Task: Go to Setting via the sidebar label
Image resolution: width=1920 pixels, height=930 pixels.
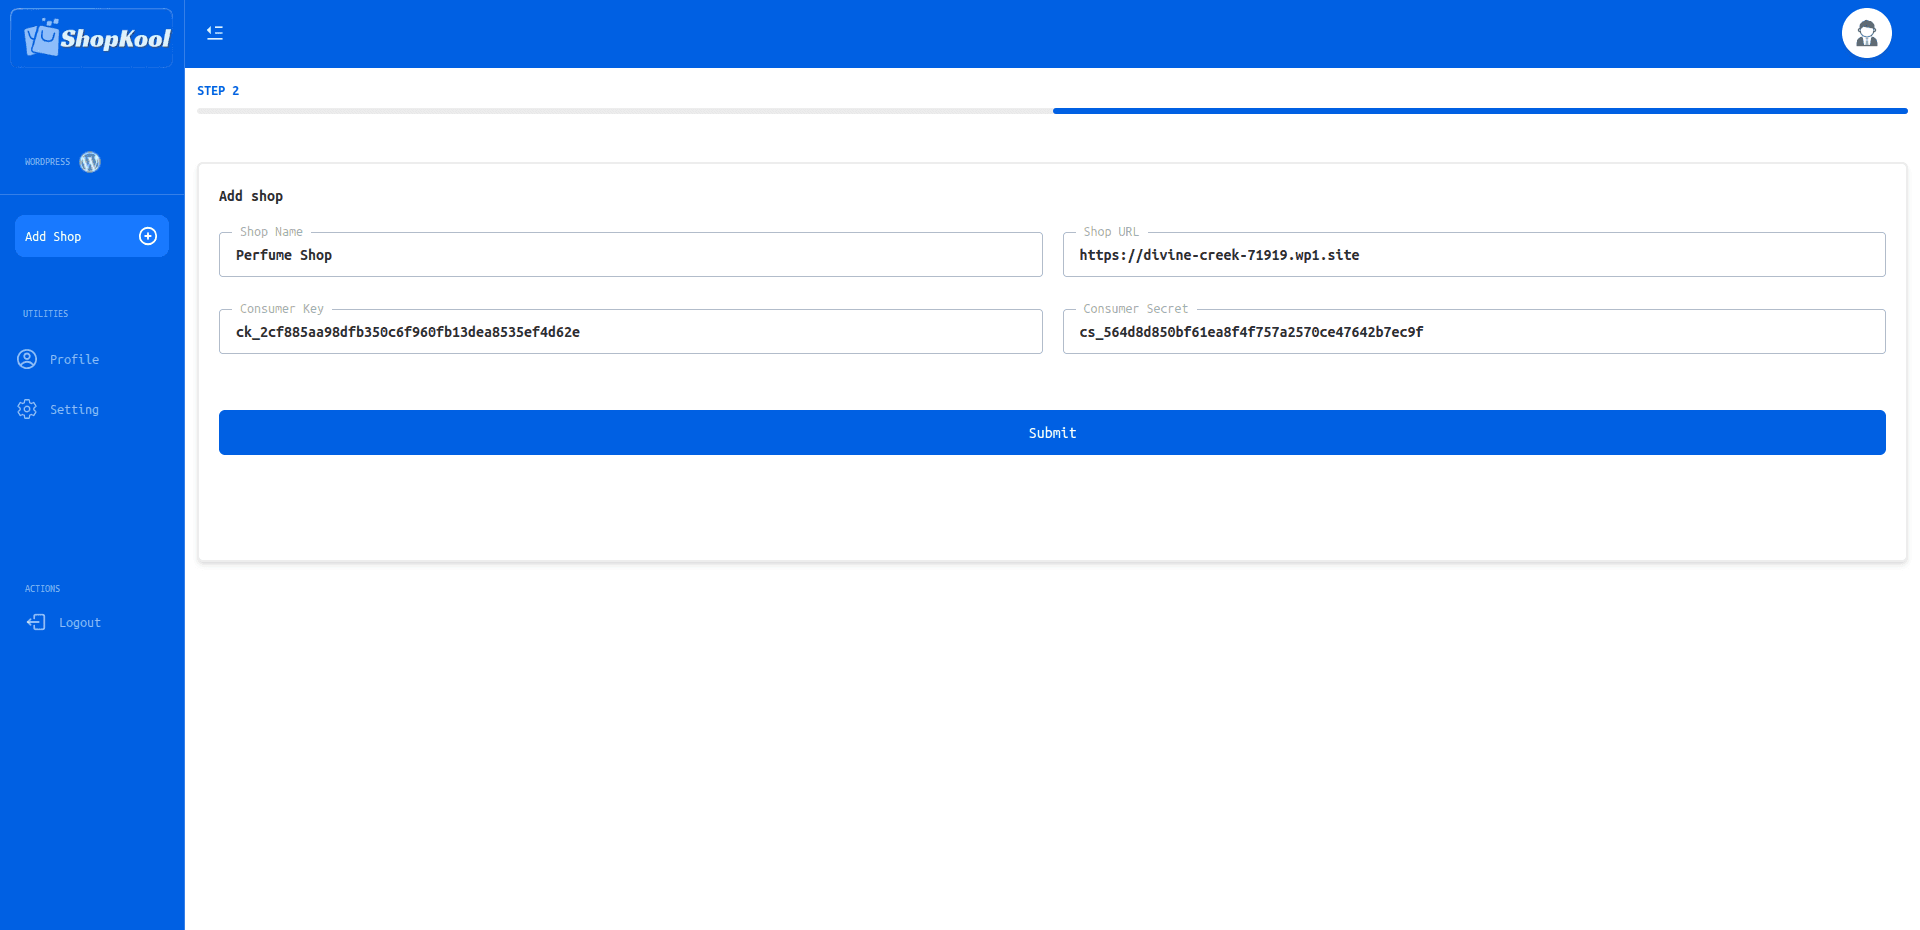Action: pos(75,410)
